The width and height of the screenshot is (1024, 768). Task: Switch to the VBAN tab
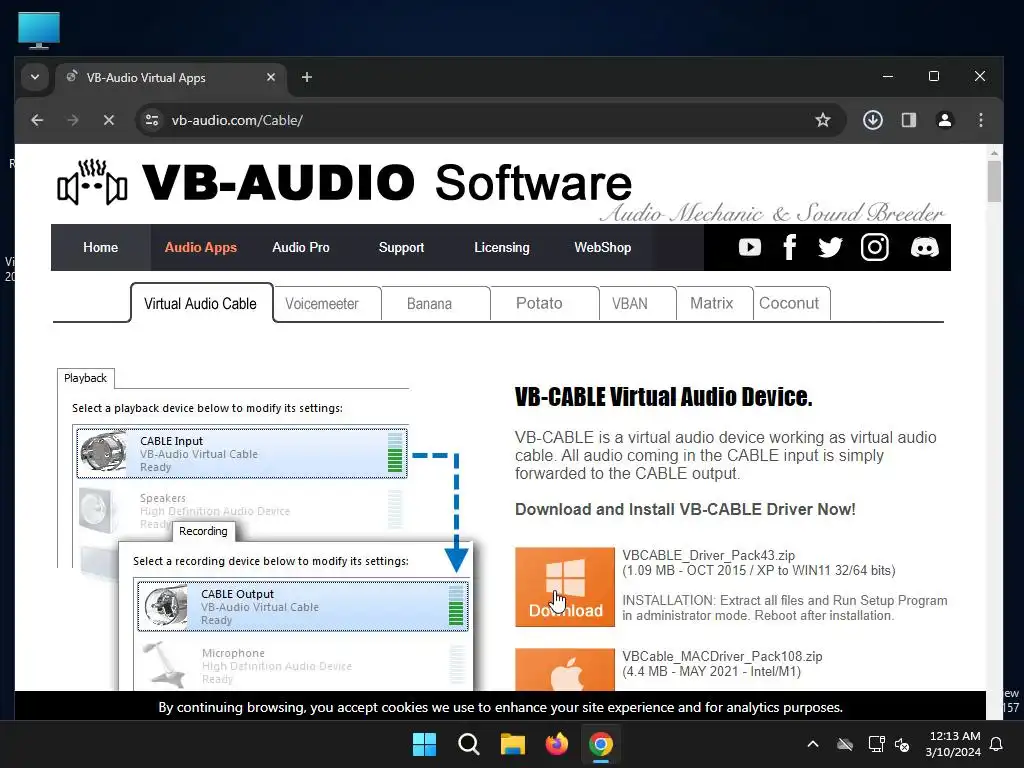[637, 304]
